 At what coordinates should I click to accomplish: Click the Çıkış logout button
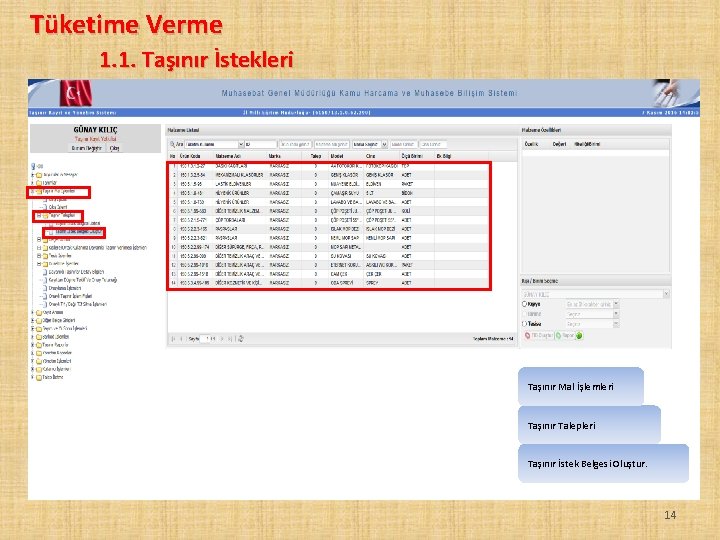[114, 148]
